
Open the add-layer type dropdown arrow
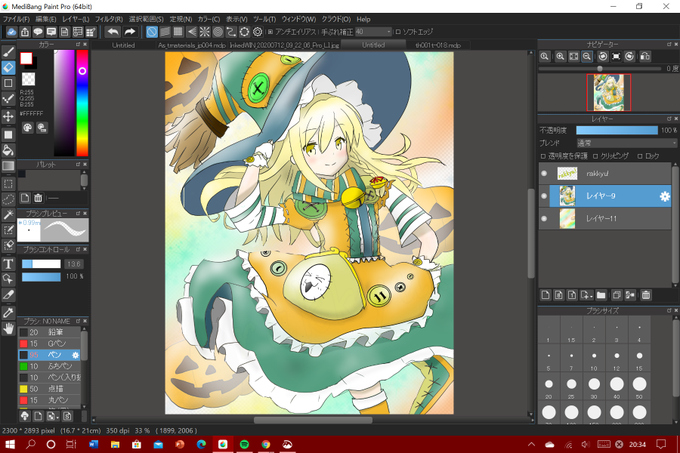591,297
